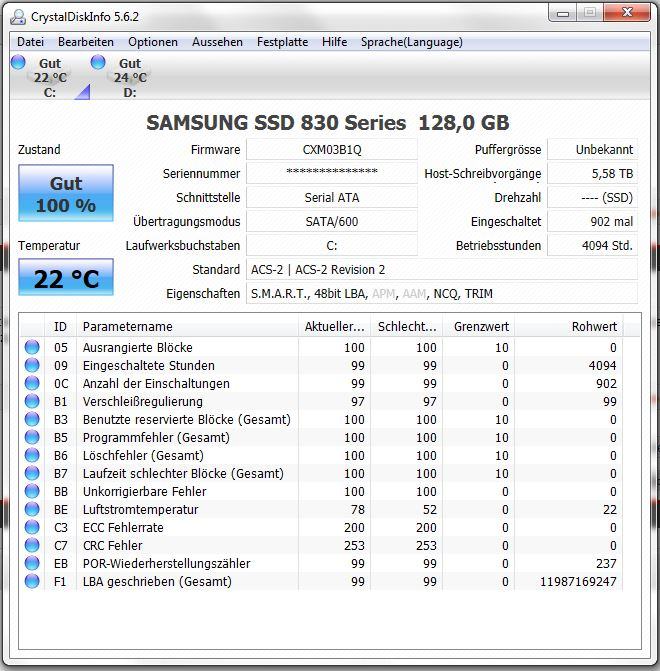Click the Rohwert column header
Image resolution: width=660 pixels, height=671 pixels.
pos(569,327)
